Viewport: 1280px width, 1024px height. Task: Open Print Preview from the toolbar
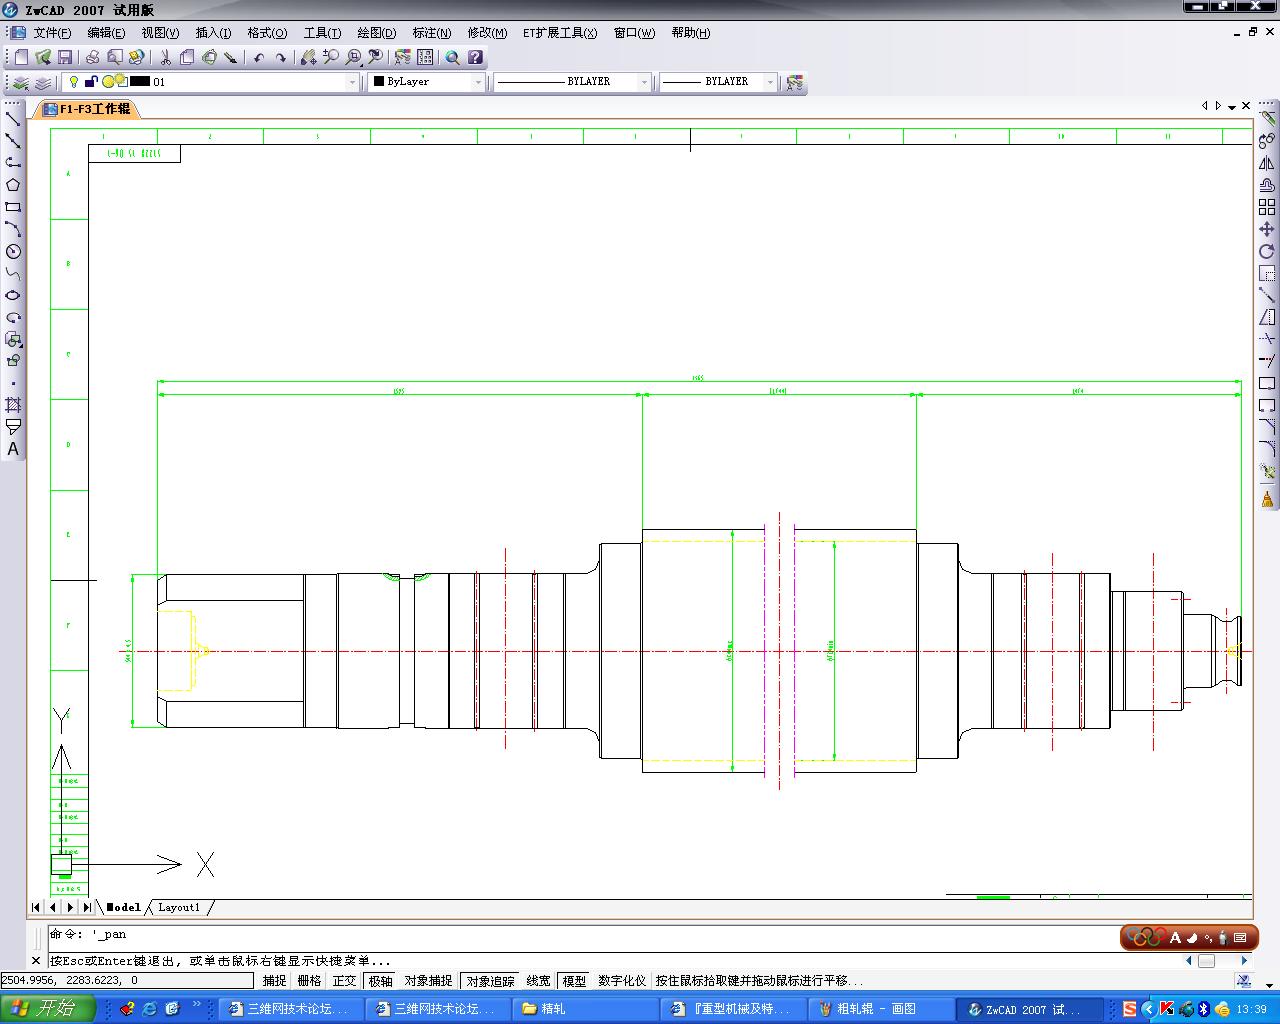(x=115, y=57)
